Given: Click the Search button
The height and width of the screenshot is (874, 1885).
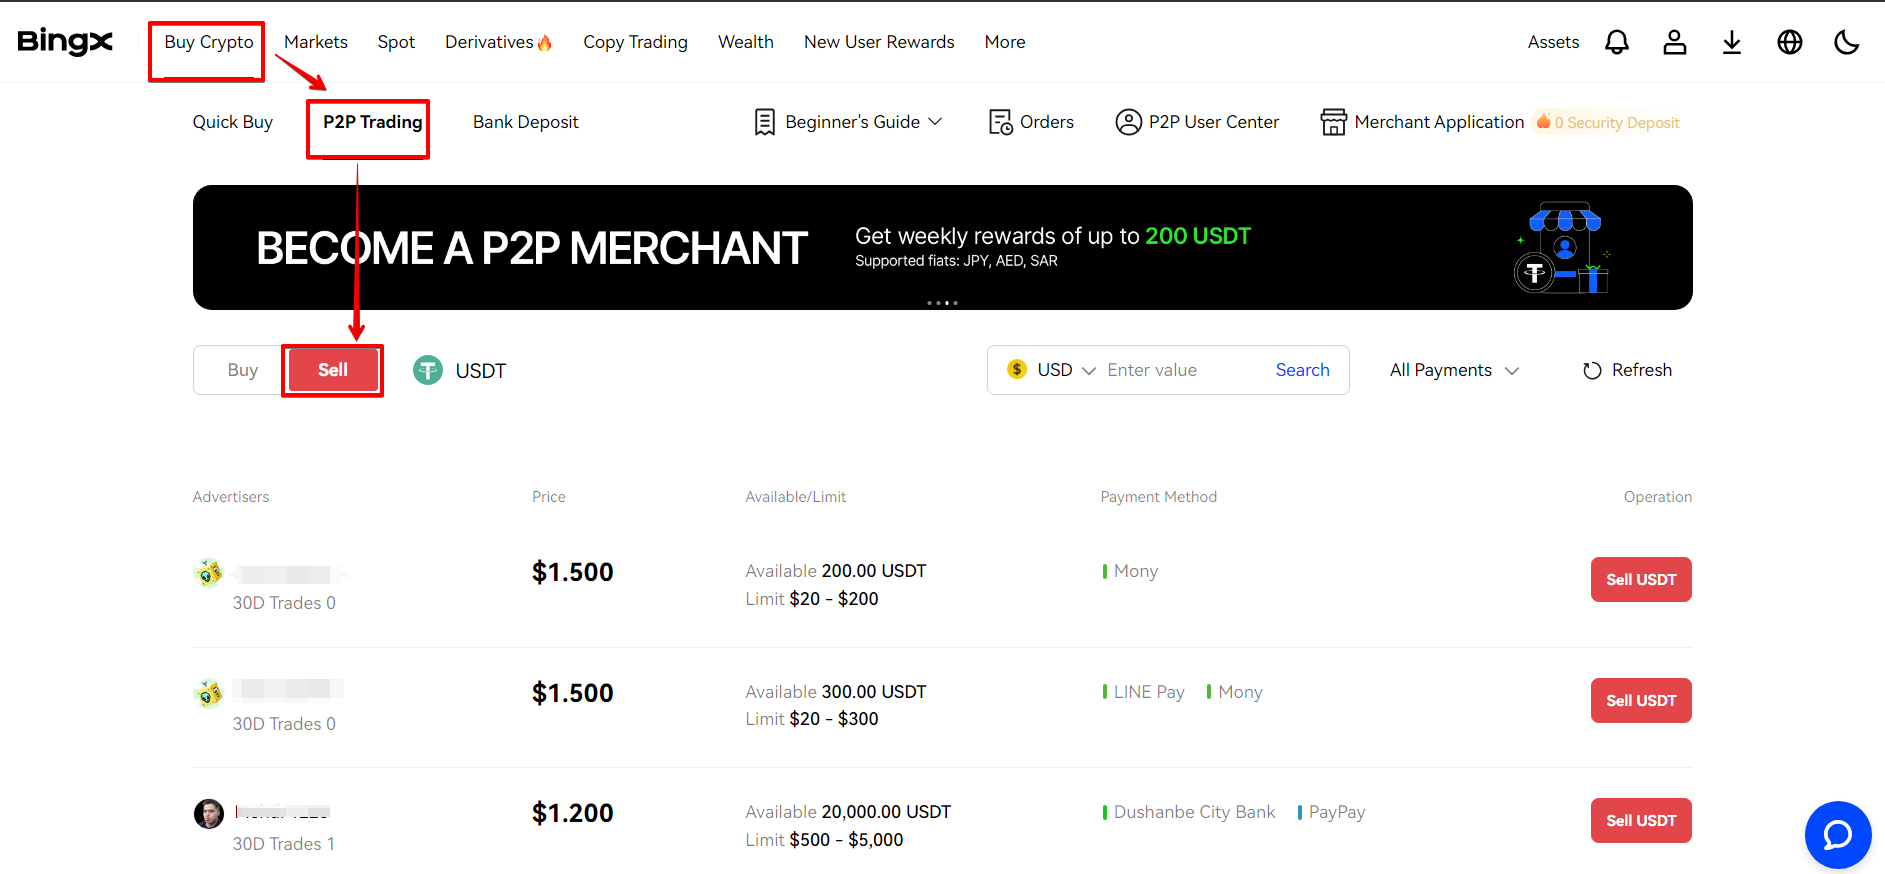Looking at the screenshot, I should pos(1303,370).
